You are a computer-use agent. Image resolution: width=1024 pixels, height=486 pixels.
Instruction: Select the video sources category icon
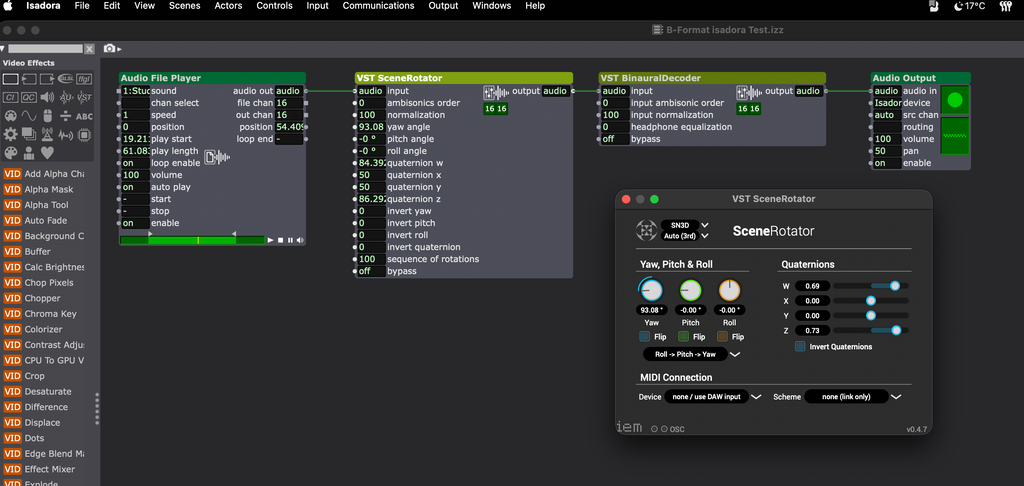(29, 79)
